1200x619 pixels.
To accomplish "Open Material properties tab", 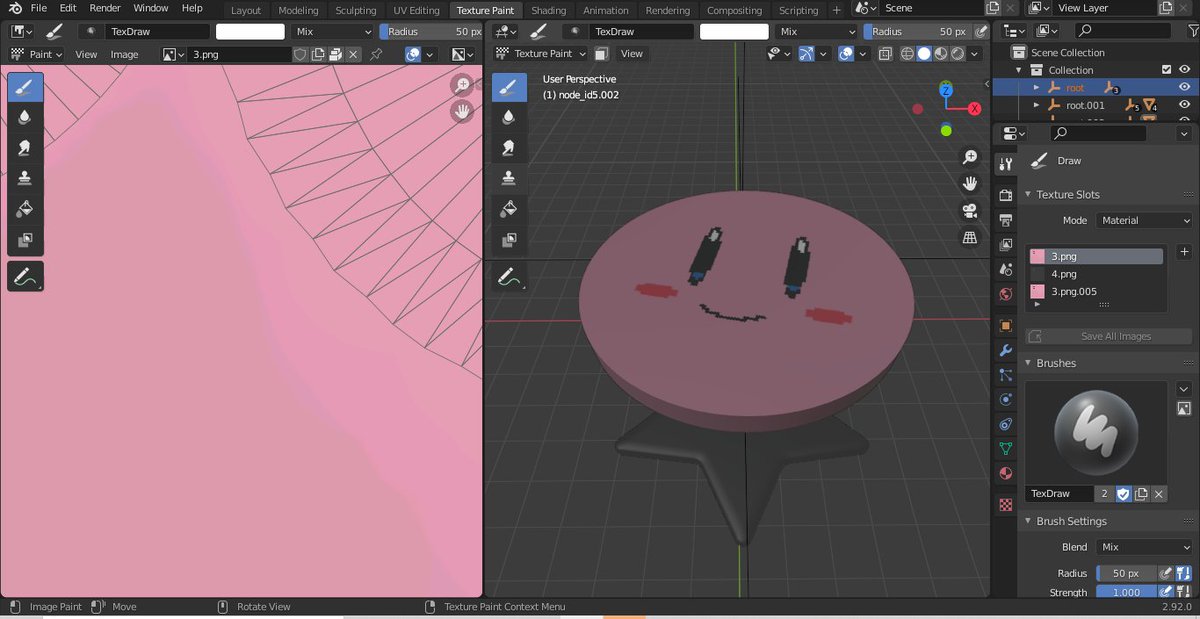I will [x=1006, y=473].
